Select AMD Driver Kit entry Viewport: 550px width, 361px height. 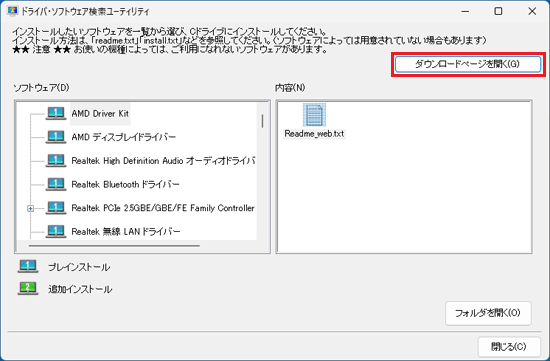tap(100, 114)
